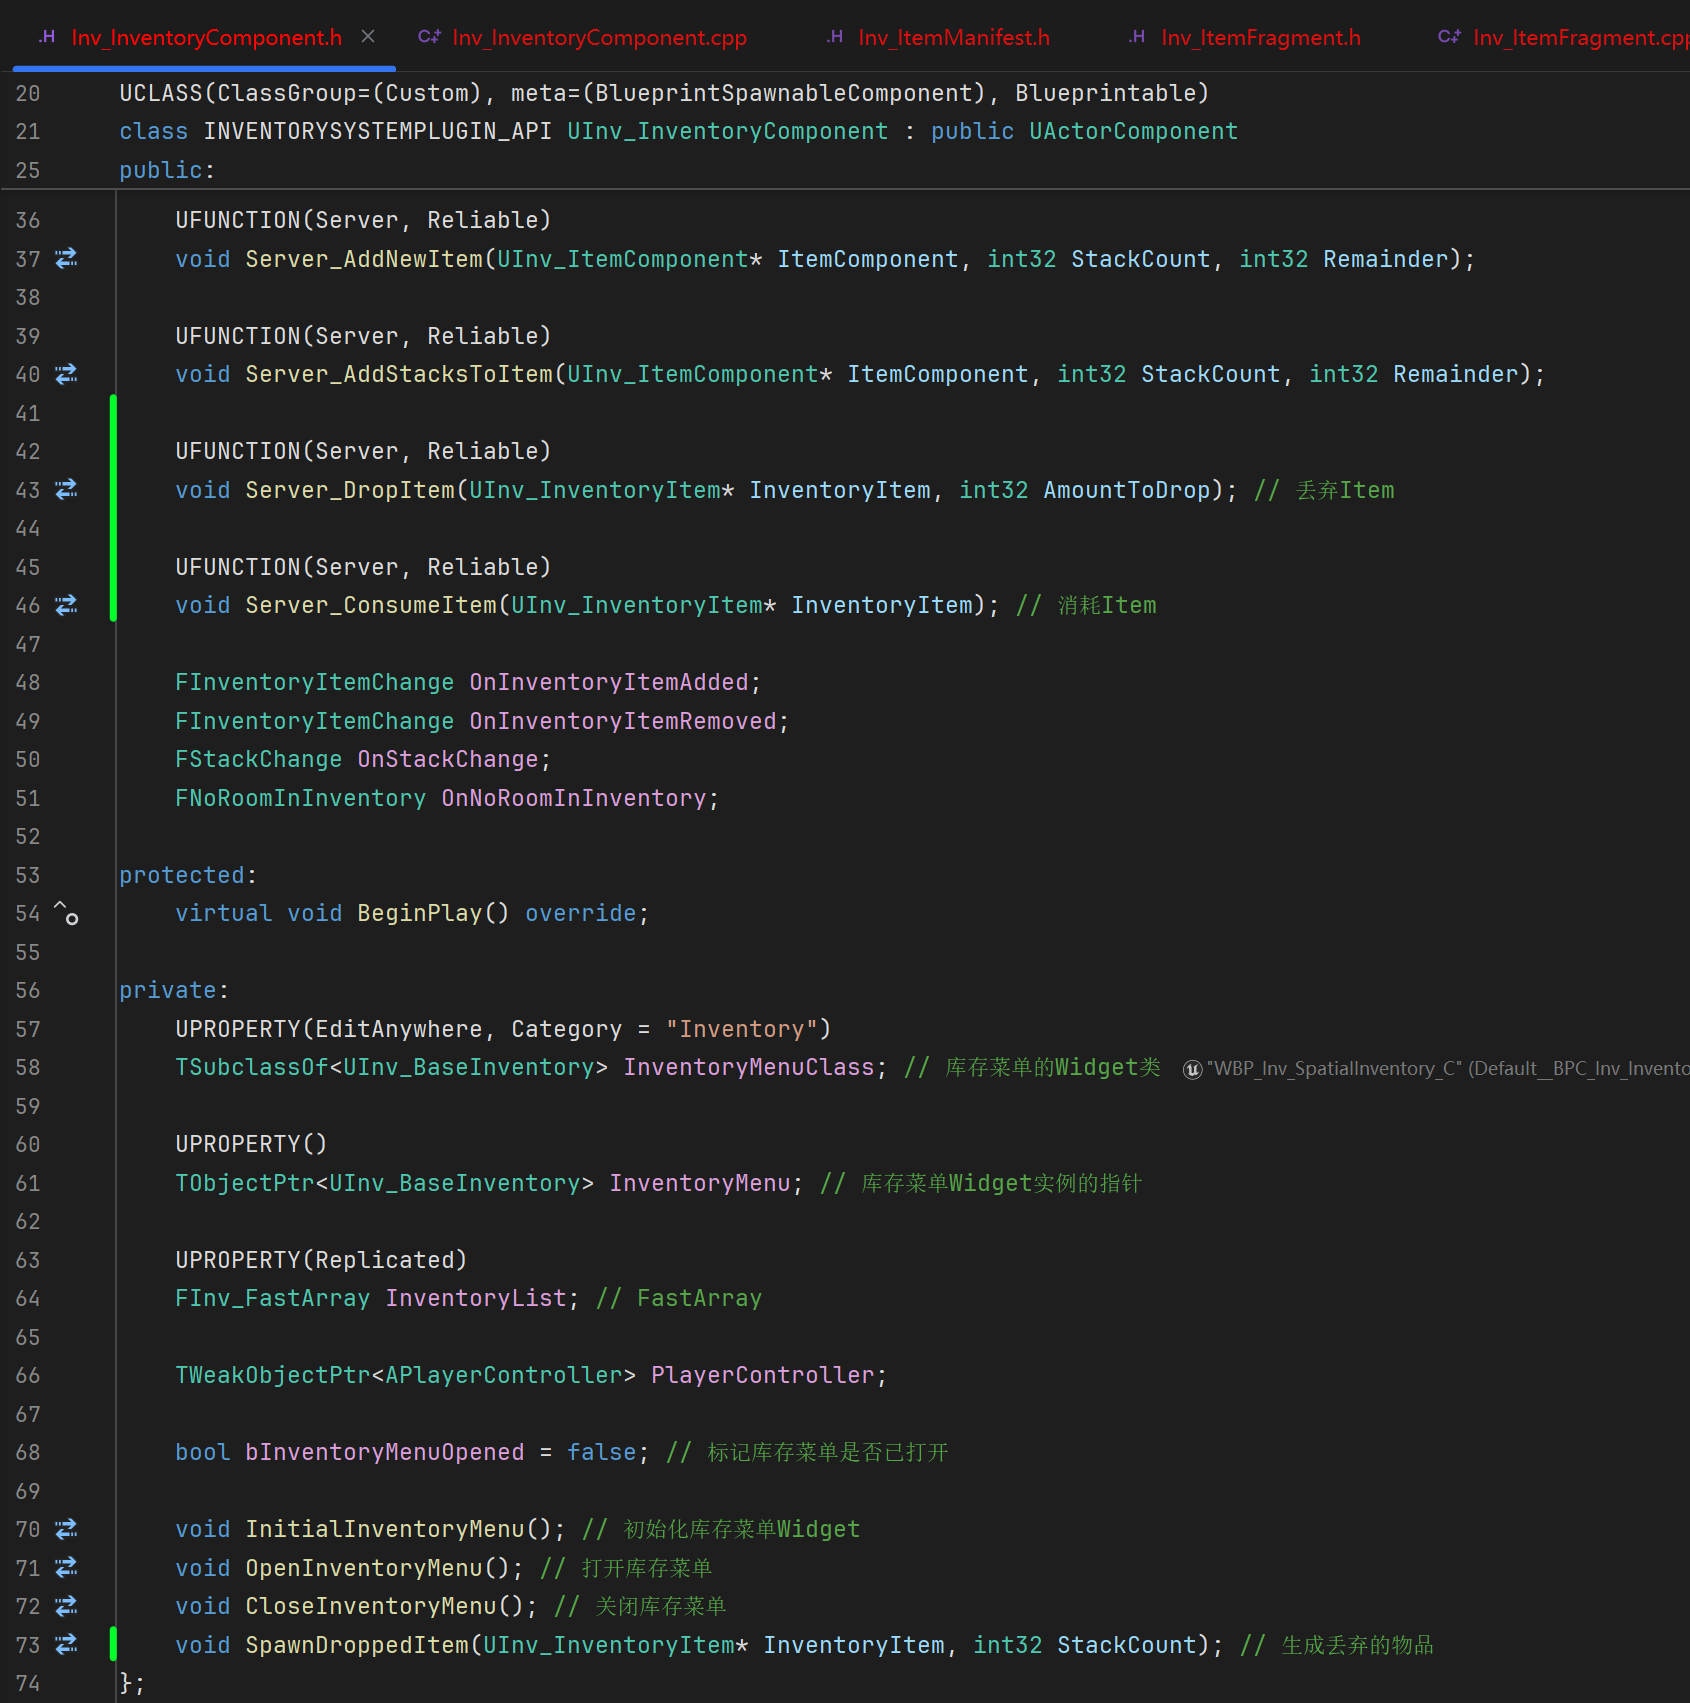
Task: Click the FInv_FastArray type name
Action: coord(272,1298)
